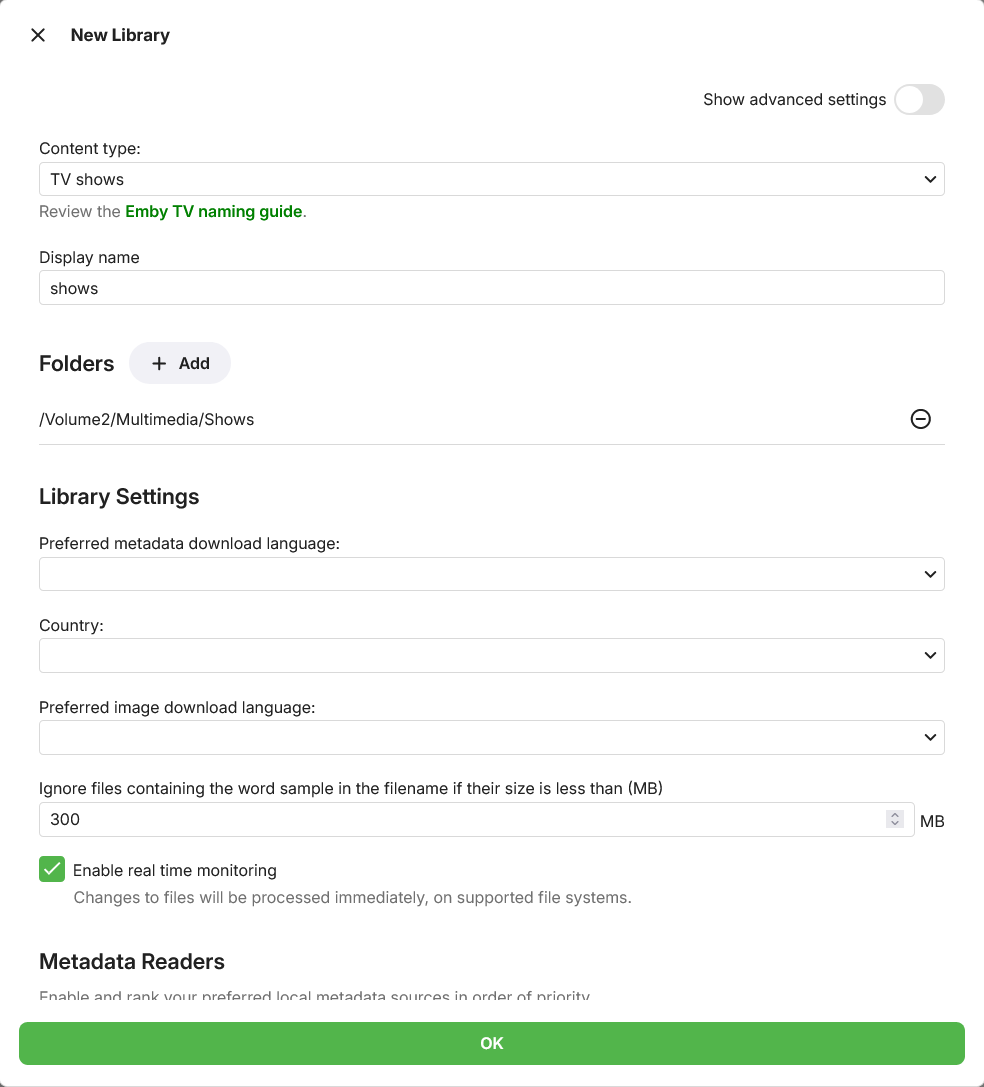Screen dimensions: 984x1087
Task: Remove the /Volume2/Multimedia/Shows folder
Action: point(920,419)
